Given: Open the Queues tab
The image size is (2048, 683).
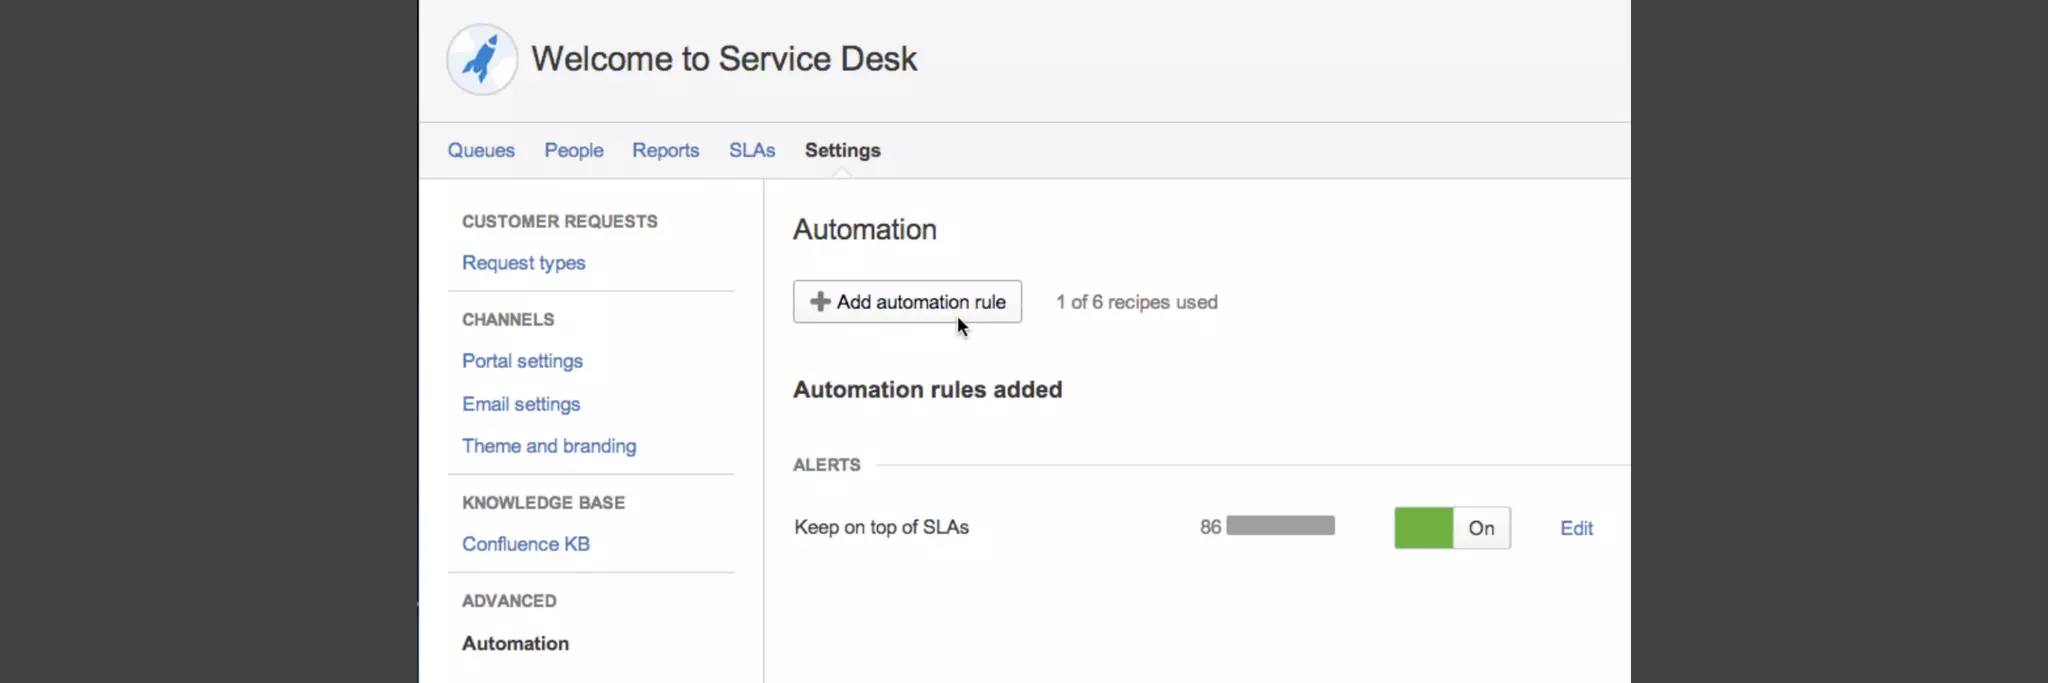Looking at the screenshot, I should (x=481, y=150).
